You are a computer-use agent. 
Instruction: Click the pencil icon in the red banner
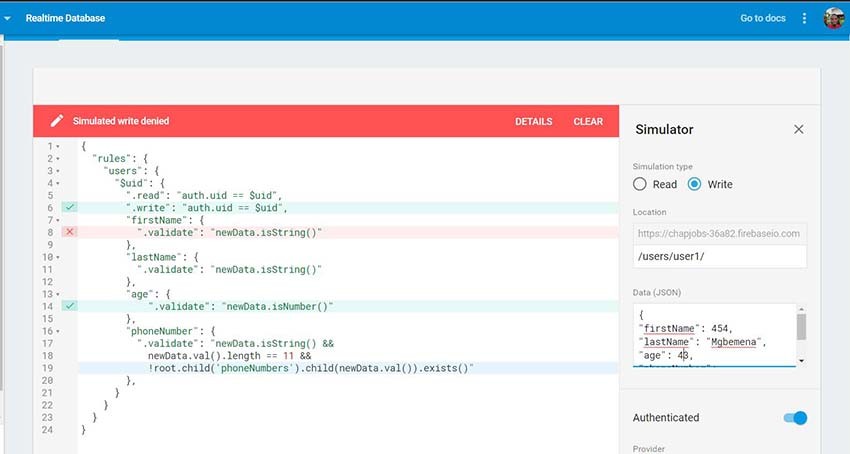[57, 121]
